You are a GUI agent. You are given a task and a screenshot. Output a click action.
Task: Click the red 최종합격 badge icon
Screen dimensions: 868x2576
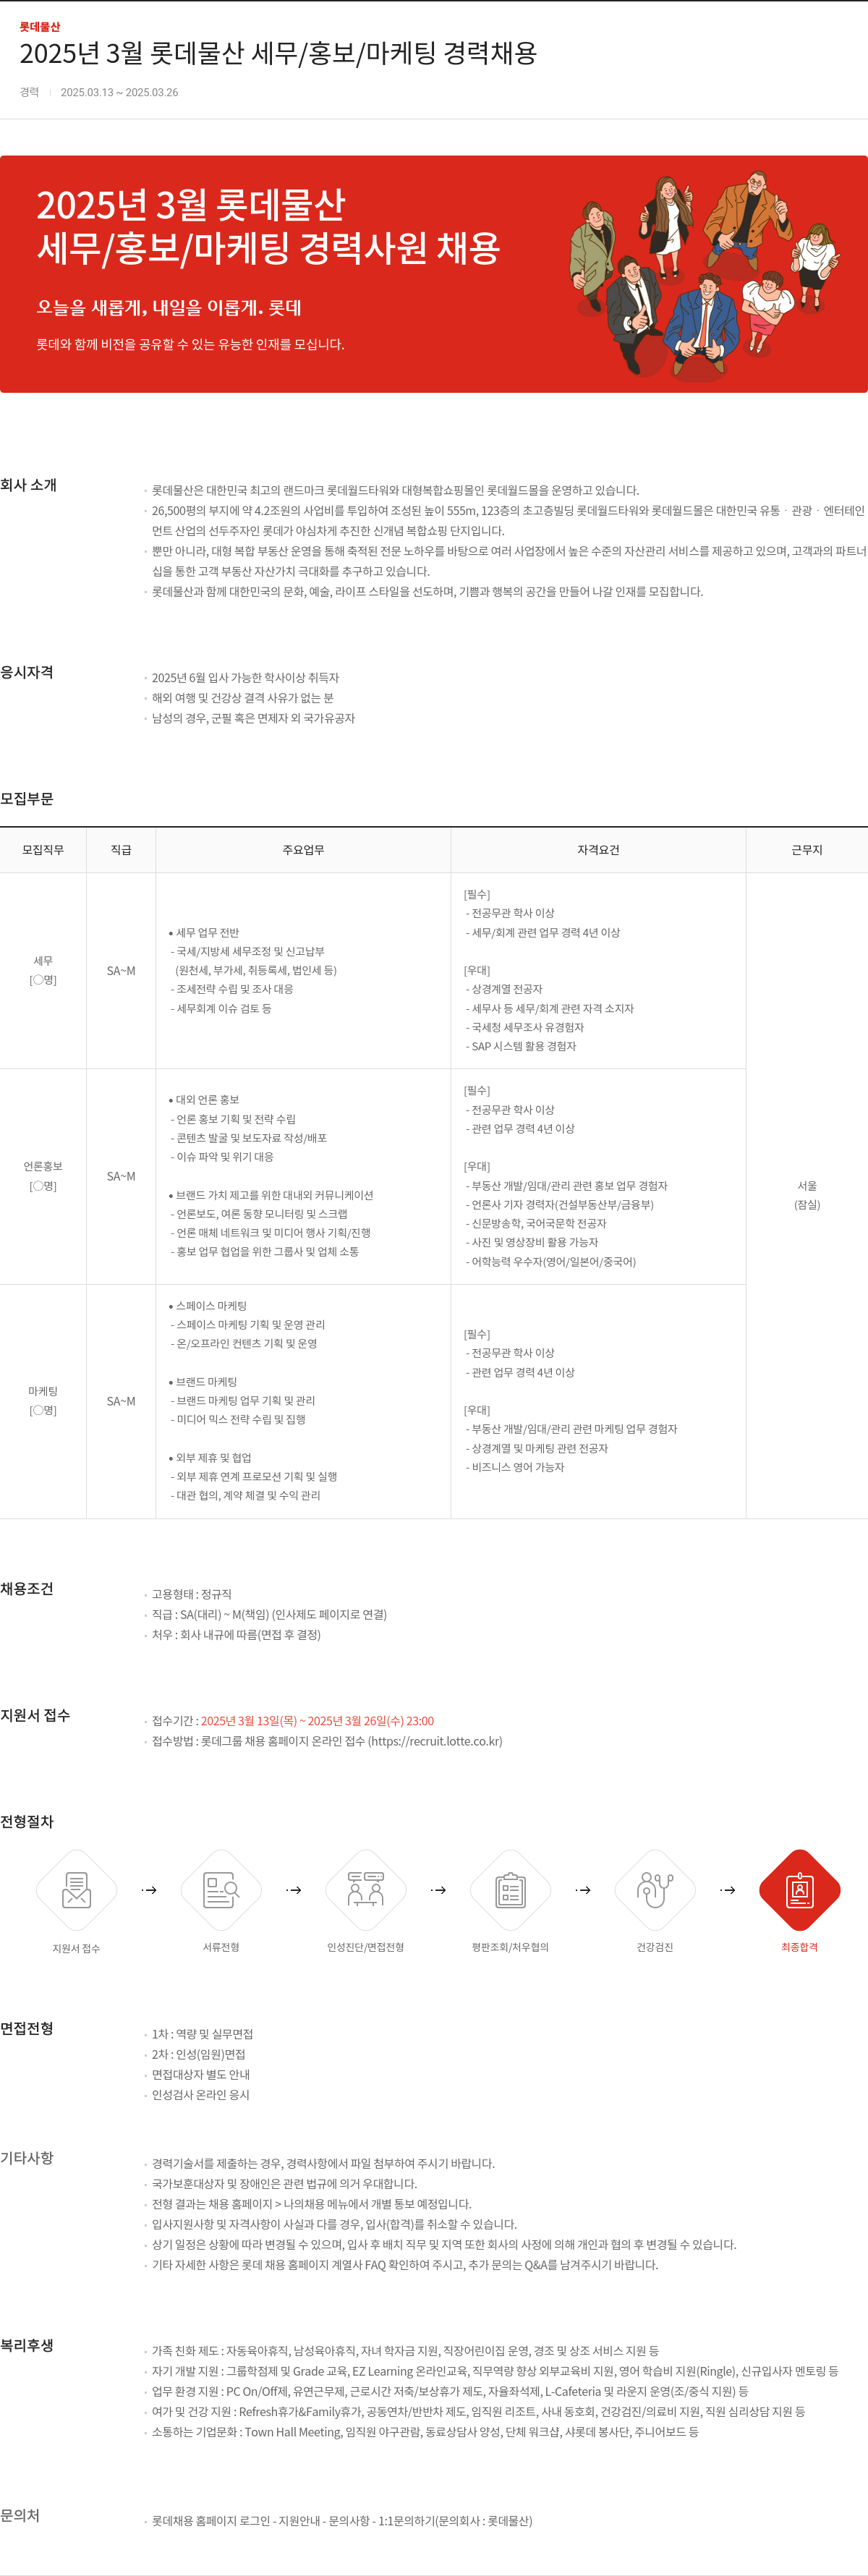(800, 1890)
